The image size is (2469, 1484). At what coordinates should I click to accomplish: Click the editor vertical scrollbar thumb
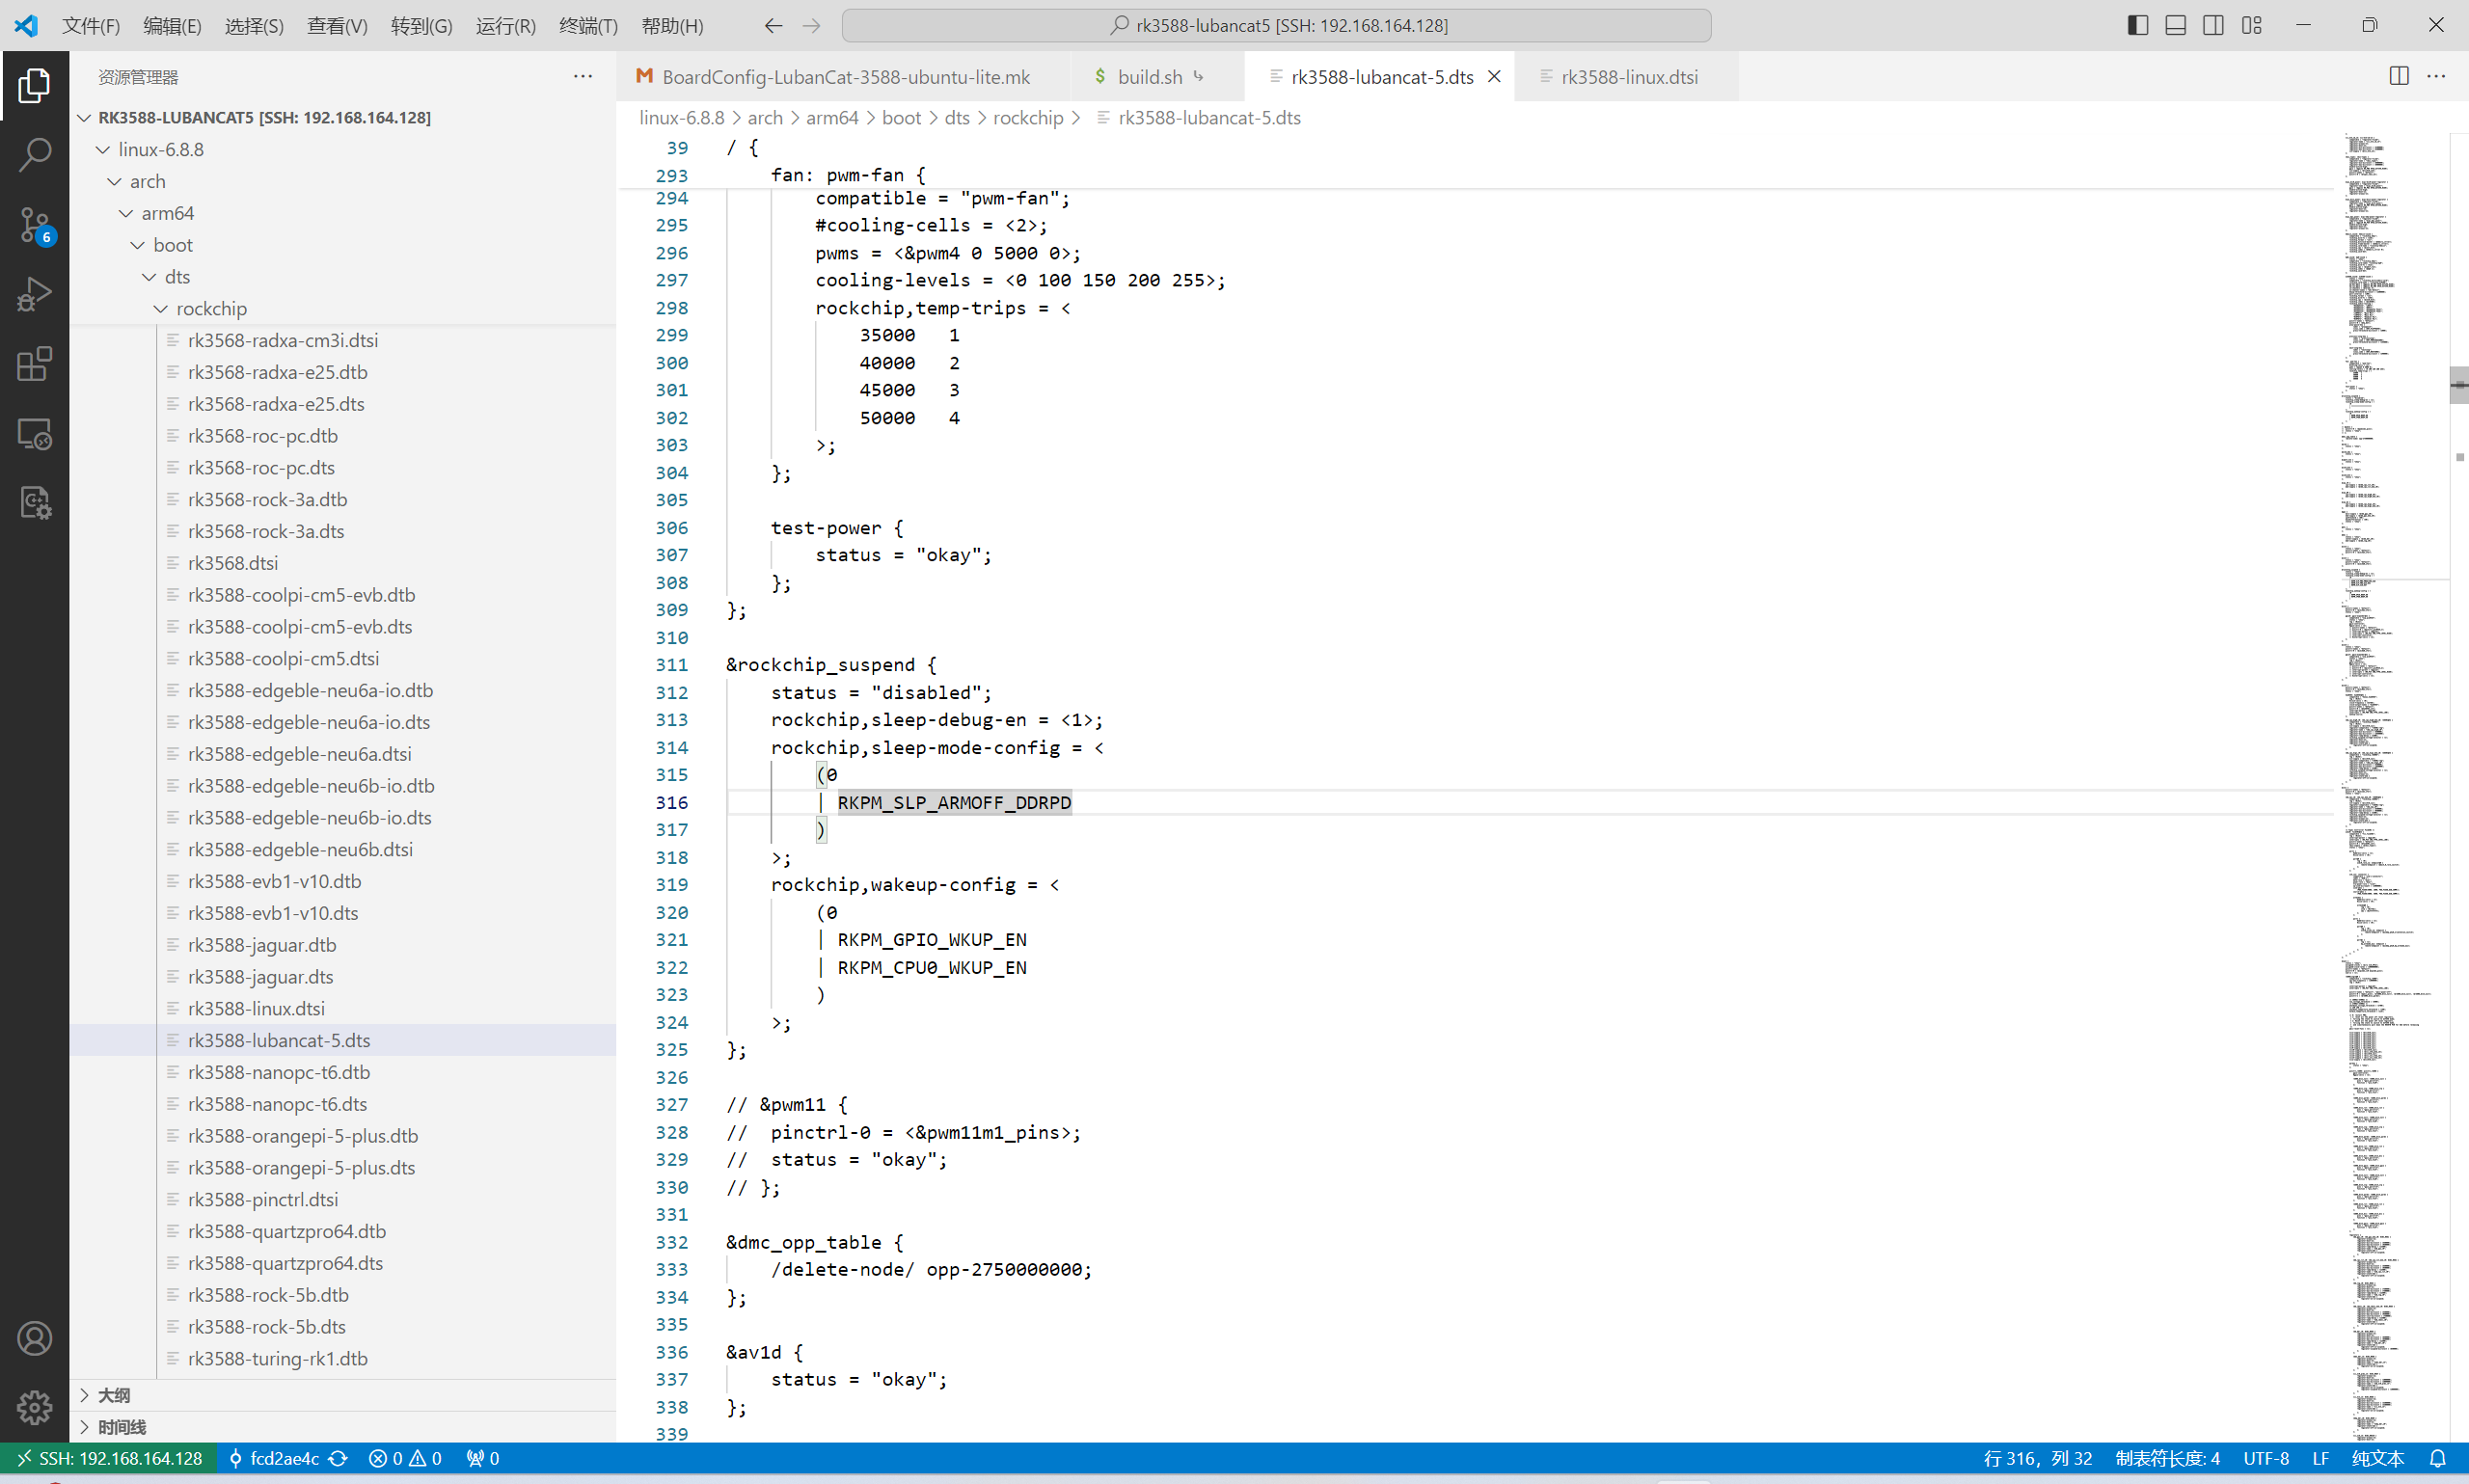click(2459, 385)
